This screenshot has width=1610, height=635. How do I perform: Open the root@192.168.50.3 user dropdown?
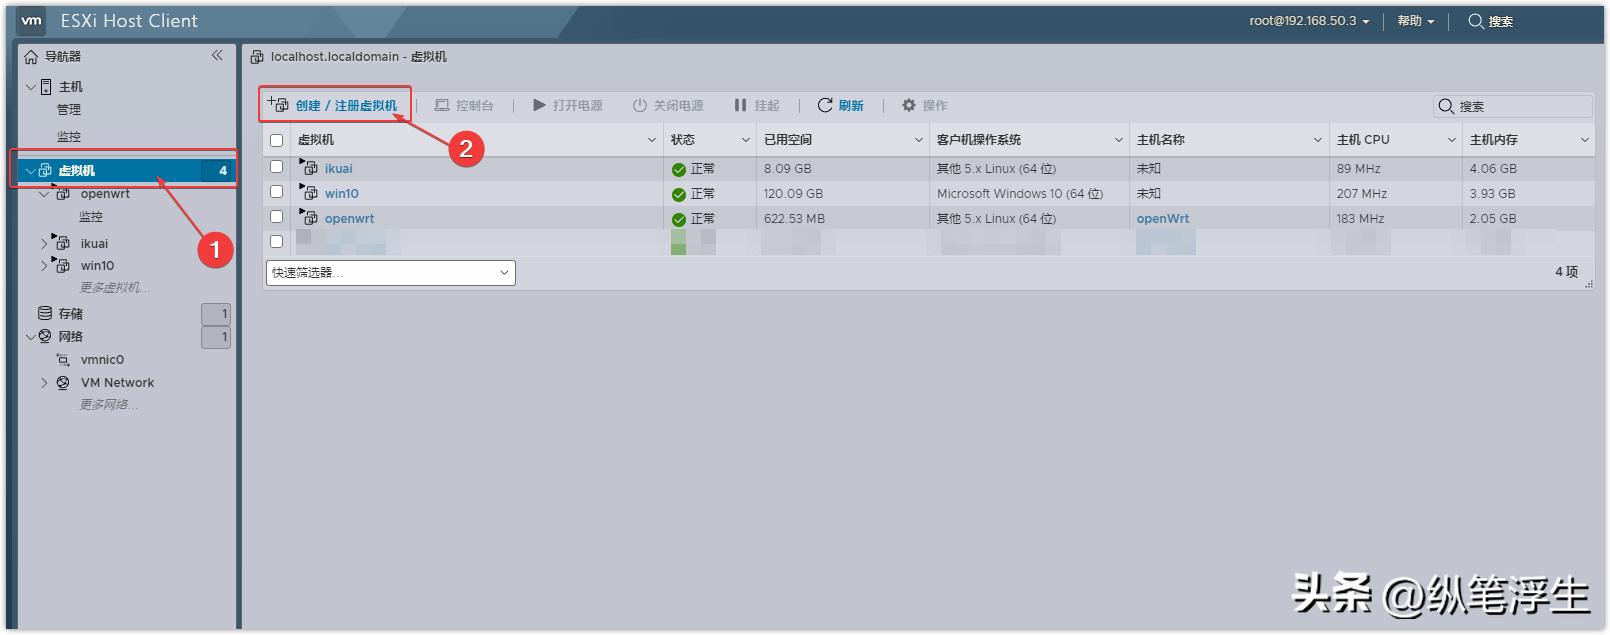pos(1309,21)
